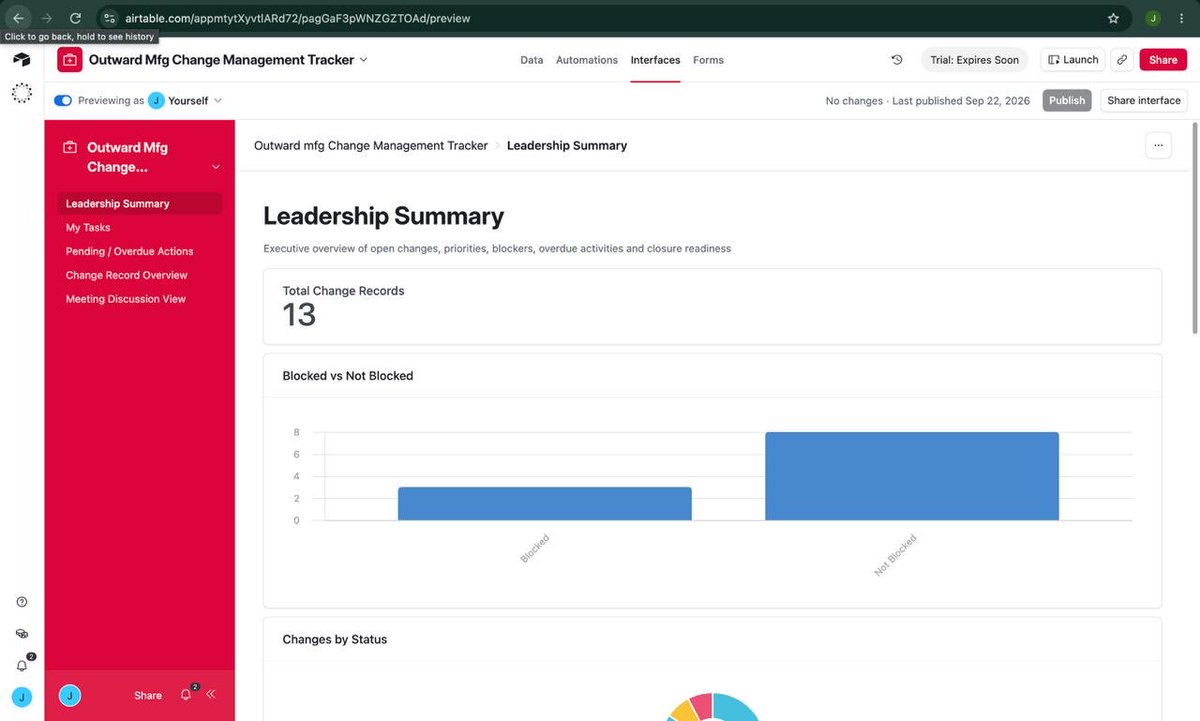Screen dimensions: 1200x721
Task: Go to Change Record Overview page
Action: [x=140, y=276]
